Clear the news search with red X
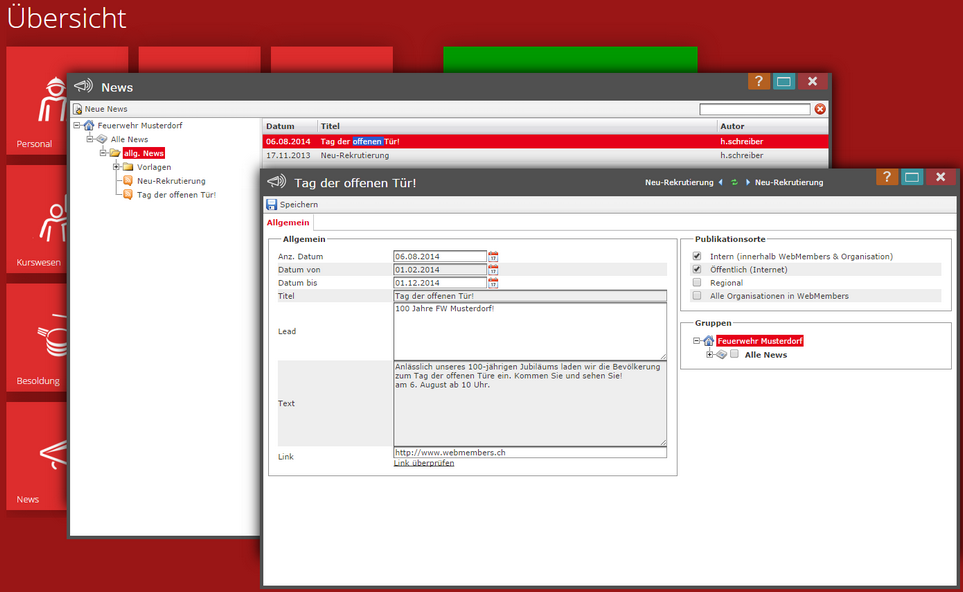This screenshot has height=592, width=963. [x=820, y=109]
